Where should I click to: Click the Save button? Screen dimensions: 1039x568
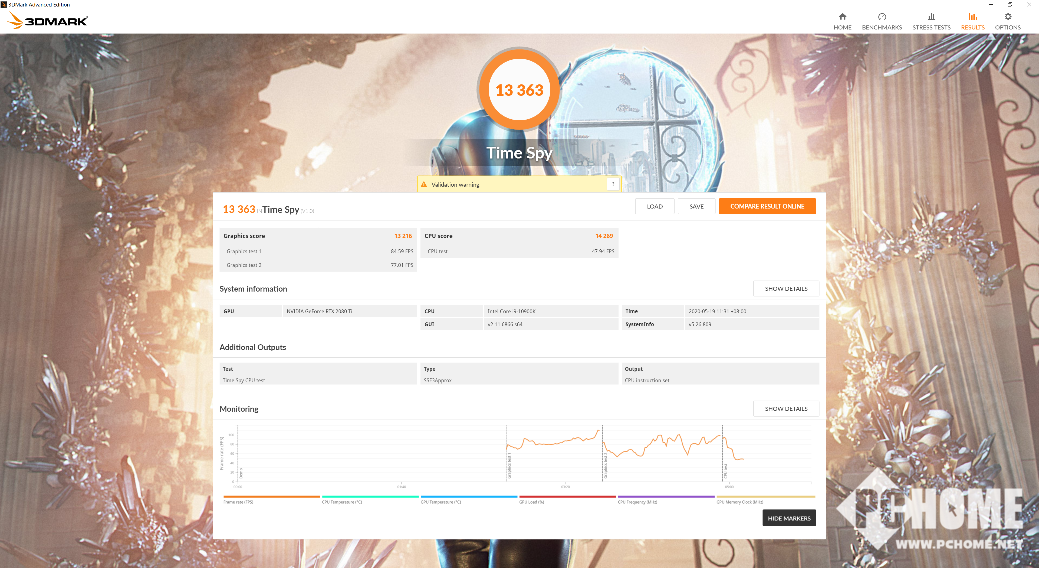(x=696, y=206)
